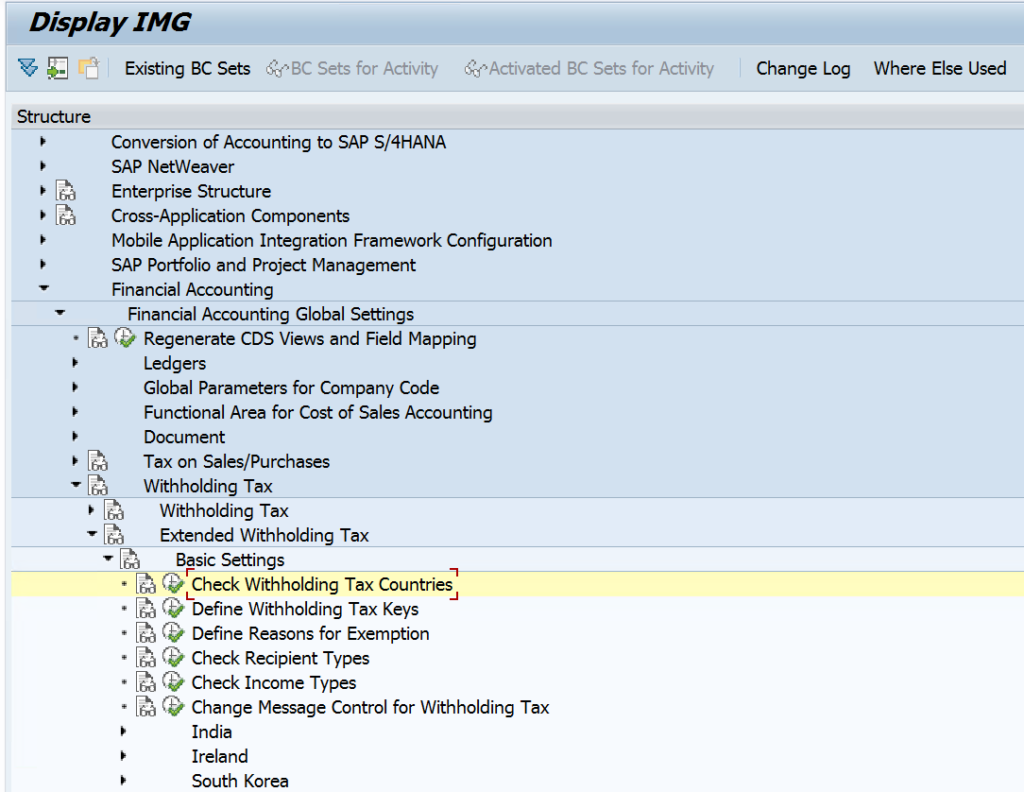Expand Conversion of Accounting to SAP S/4HANA node
1024x792 pixels.
click(x=43, y=141)
